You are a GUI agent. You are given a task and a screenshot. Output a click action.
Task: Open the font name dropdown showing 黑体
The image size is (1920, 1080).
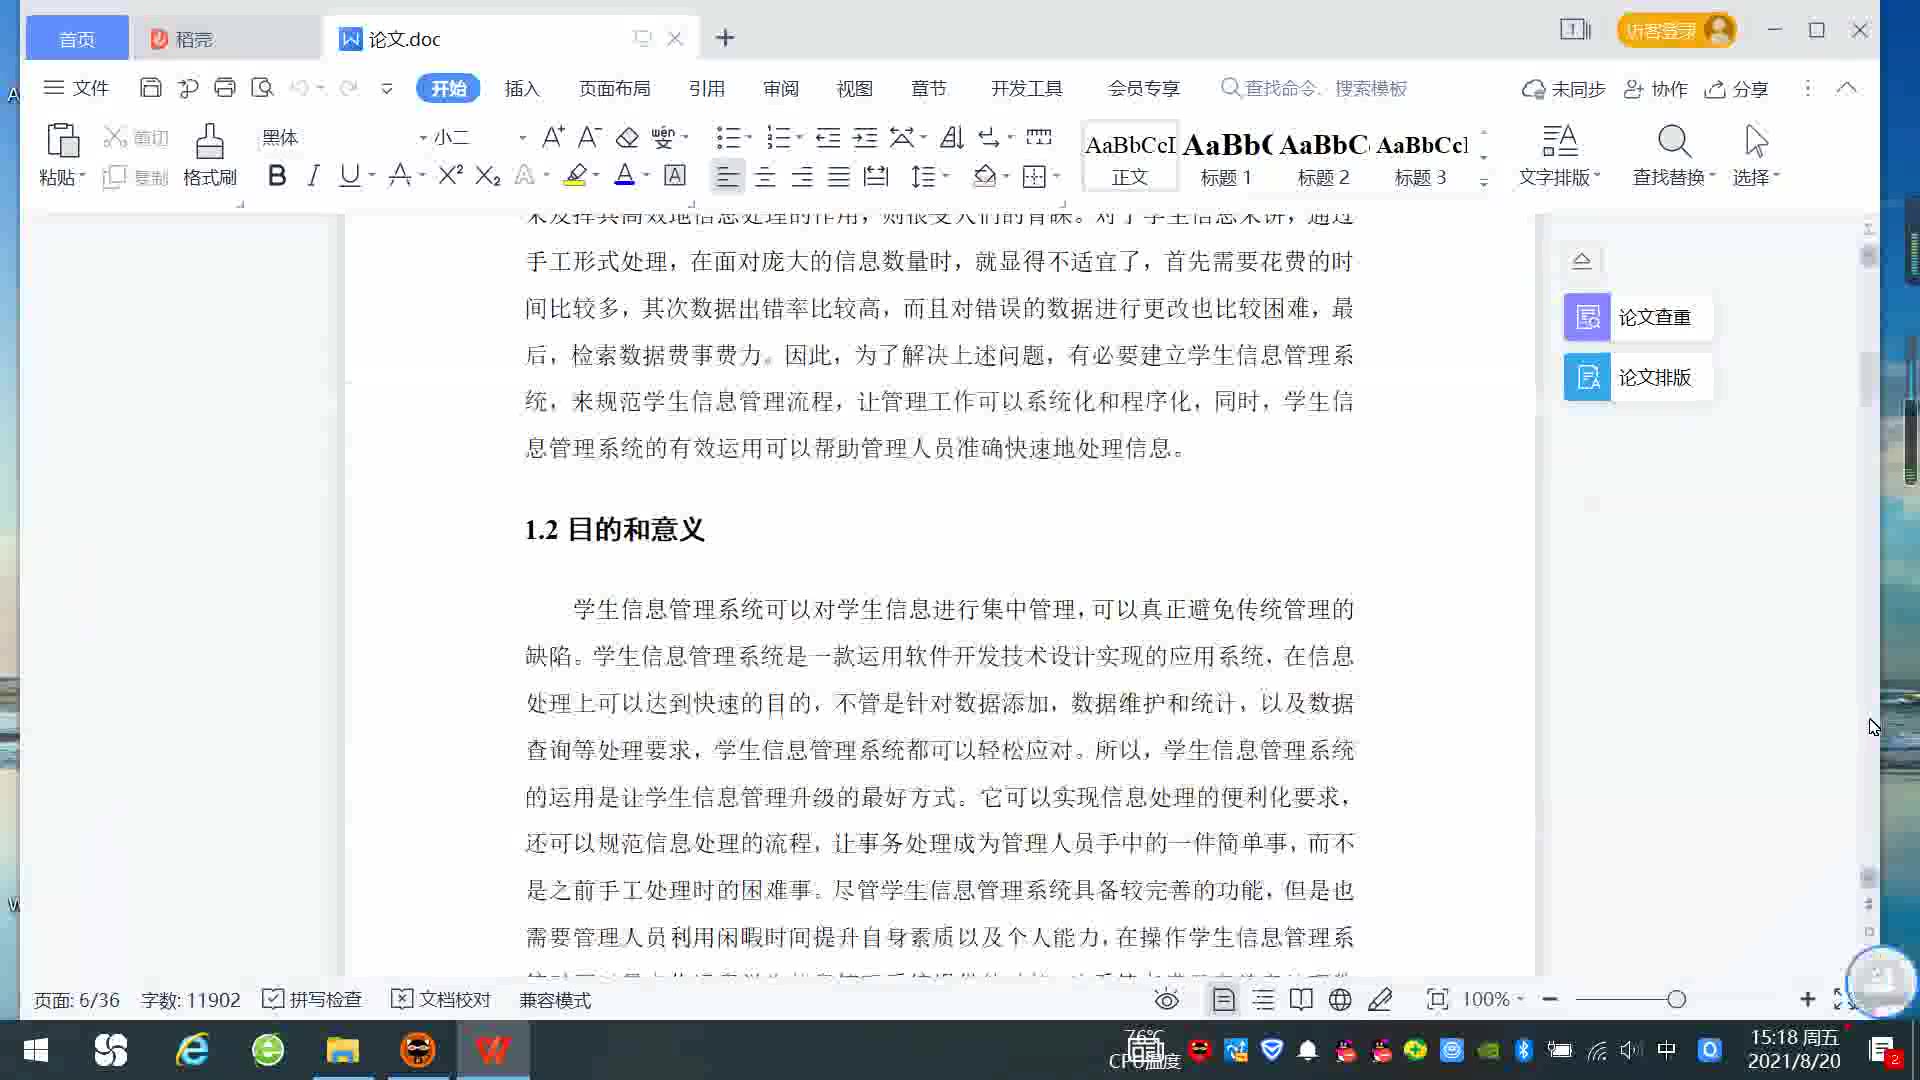pyautogui.click(x=423, y=137)
